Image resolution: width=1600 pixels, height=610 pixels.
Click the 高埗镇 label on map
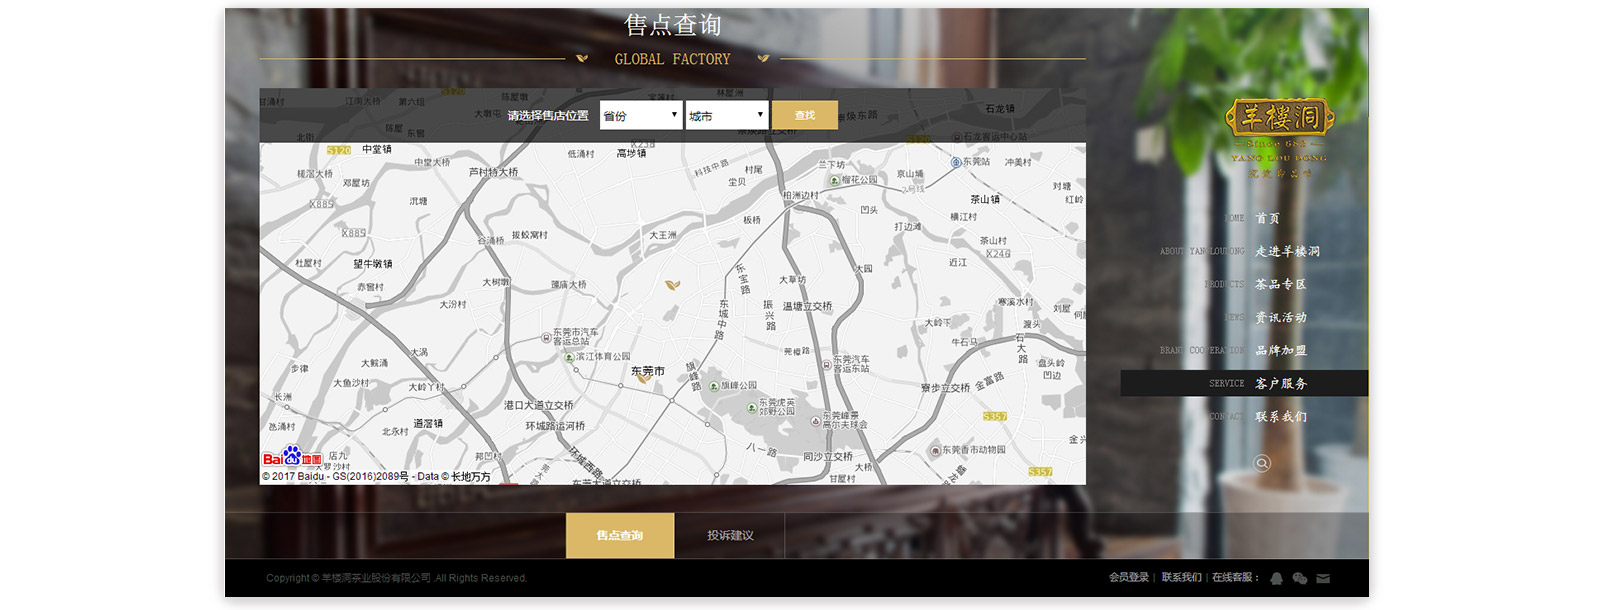(x=631, y=154)
